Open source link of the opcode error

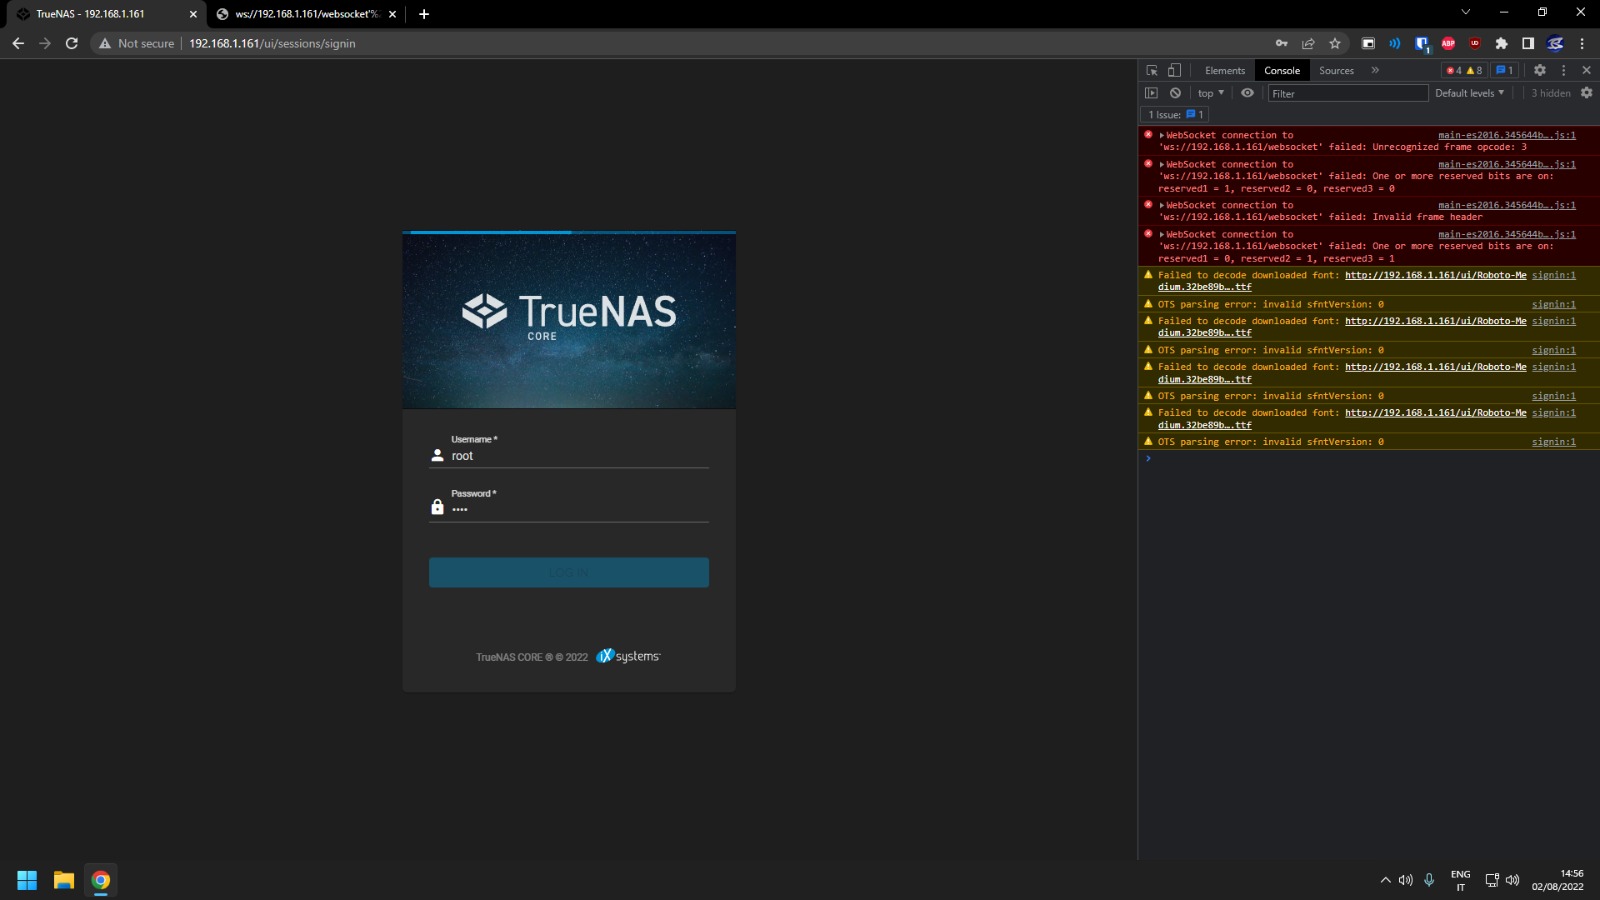point(1507,135)
